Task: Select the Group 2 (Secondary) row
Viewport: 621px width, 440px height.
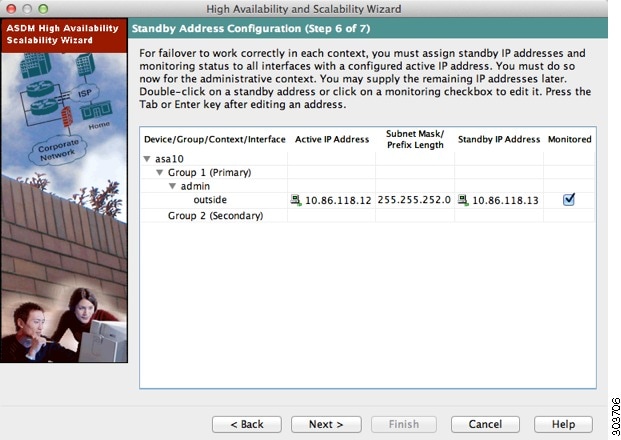Action: coord(368,215)
